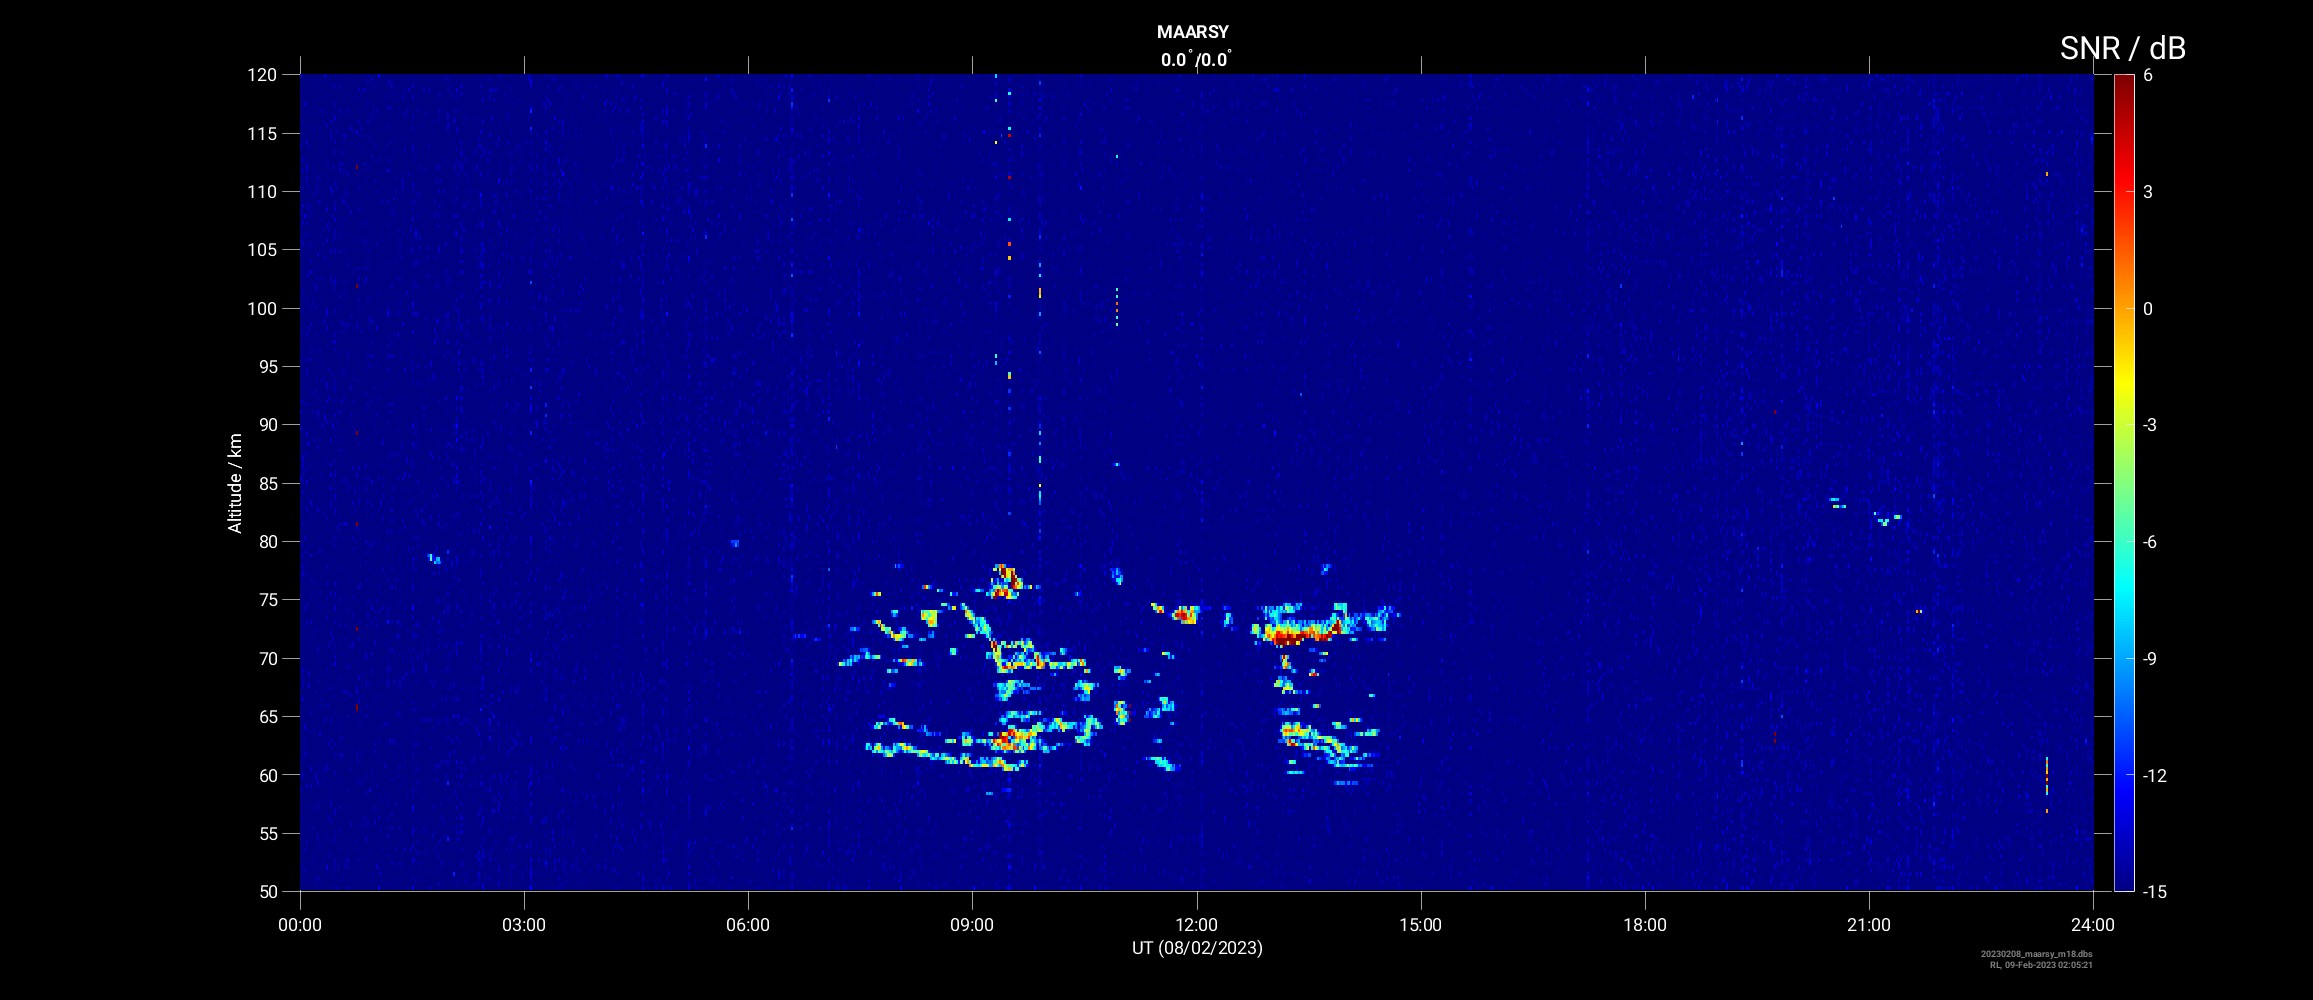Select the 100 altitude tick label
The width and height of the screenshot is (2313, 1000).
coord(262,308)
